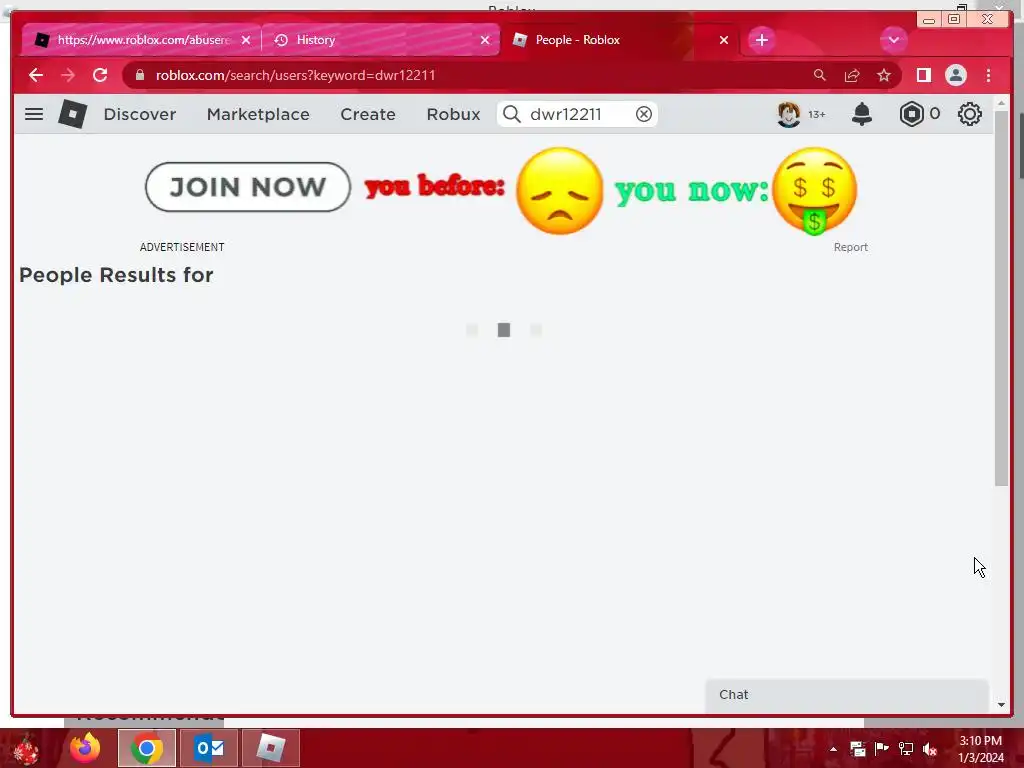Open the network tray icon
Viewport: 1024px width, 768px height.
pos(906,749)
